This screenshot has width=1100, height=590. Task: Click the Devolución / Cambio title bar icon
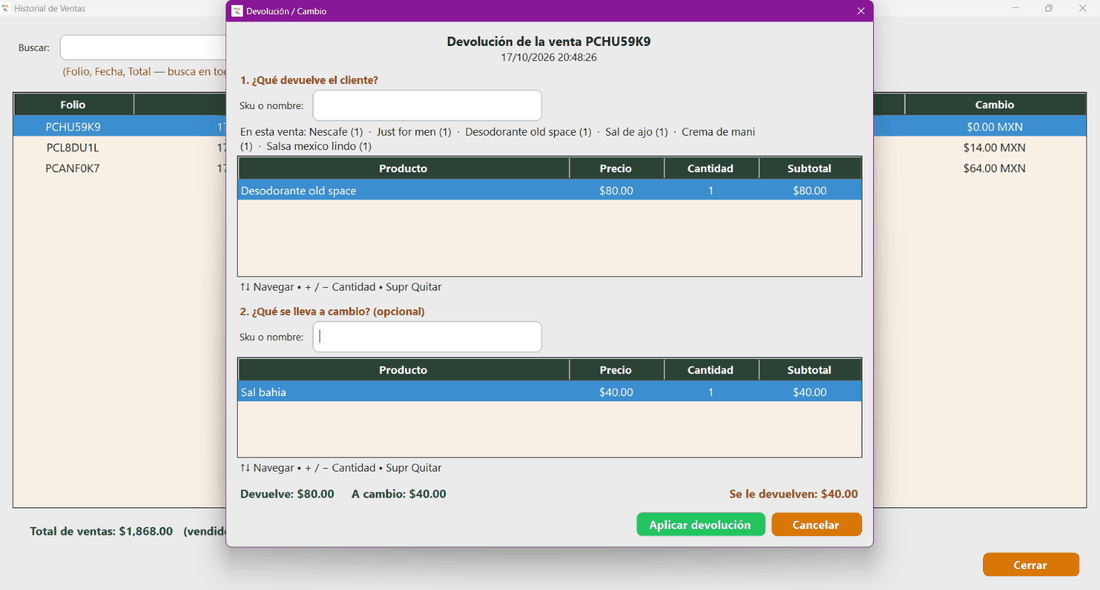pyautogui.click(x=236, y=11)
